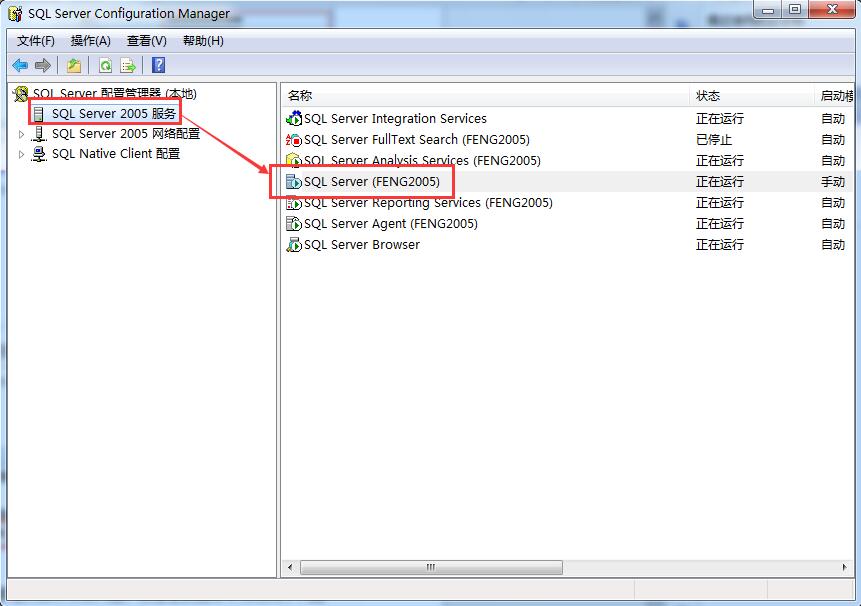Click the SQL Native Client 配置 tree icon

(x=38, y=154)
